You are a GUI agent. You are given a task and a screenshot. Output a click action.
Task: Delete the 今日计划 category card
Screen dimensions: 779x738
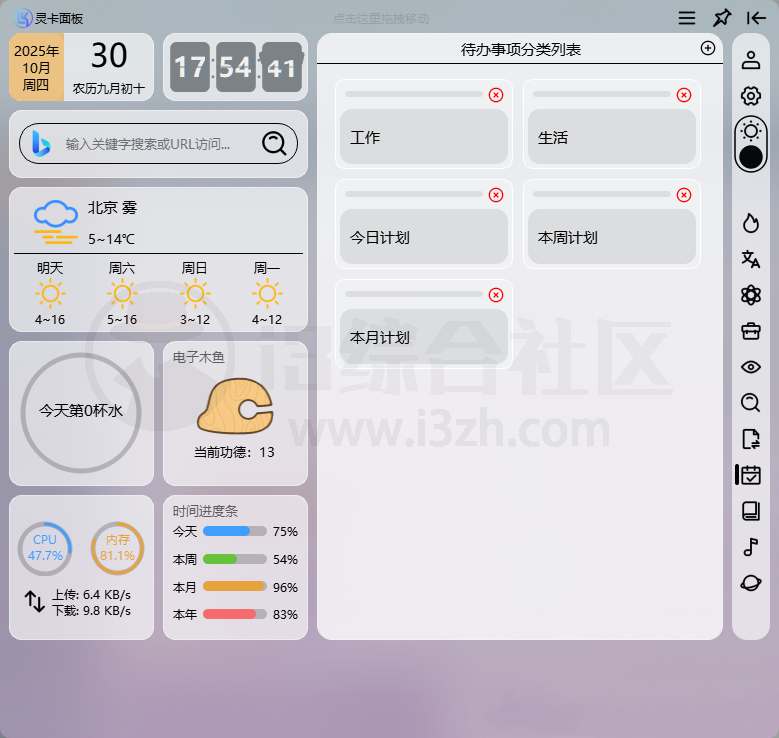[x=496, y=195]
